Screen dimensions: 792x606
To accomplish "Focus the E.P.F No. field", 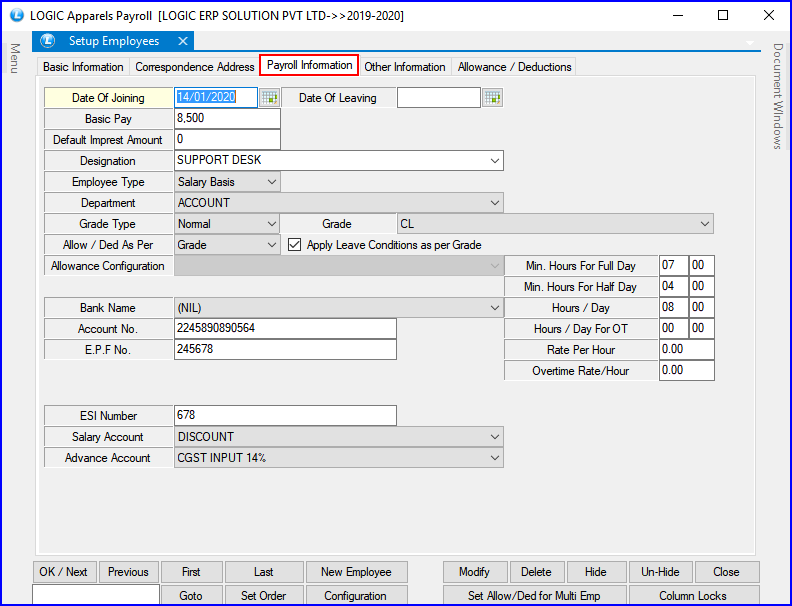I will coord(285,349).
